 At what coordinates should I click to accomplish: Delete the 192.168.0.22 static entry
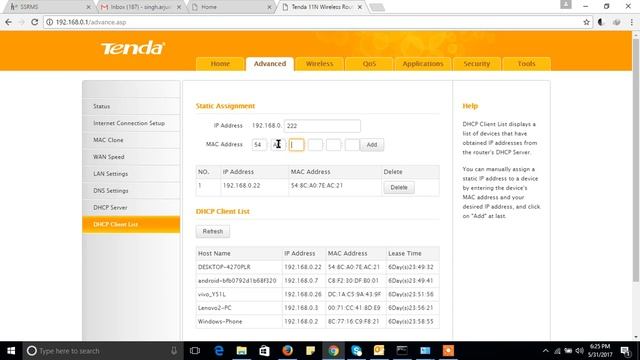[x=399, y=188]
